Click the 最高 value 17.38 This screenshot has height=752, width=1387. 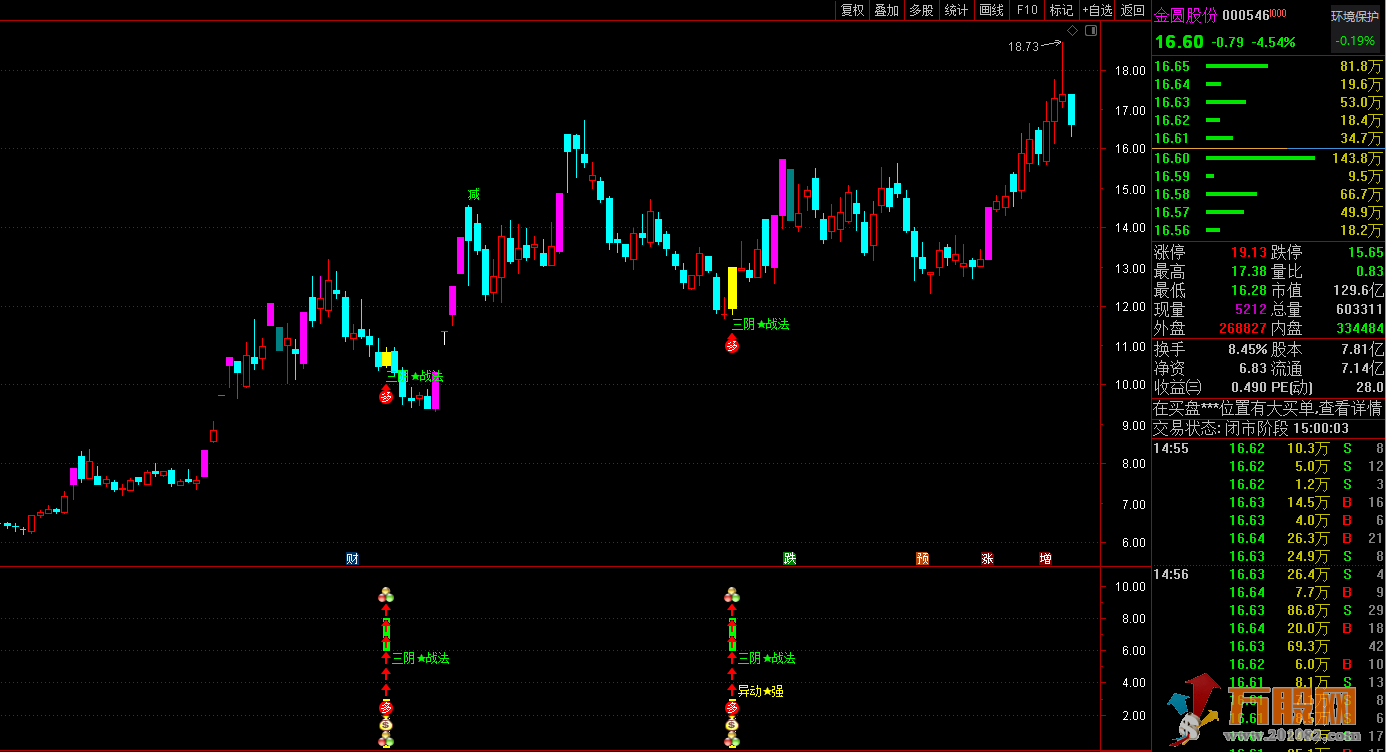[x=1248, y=271]
